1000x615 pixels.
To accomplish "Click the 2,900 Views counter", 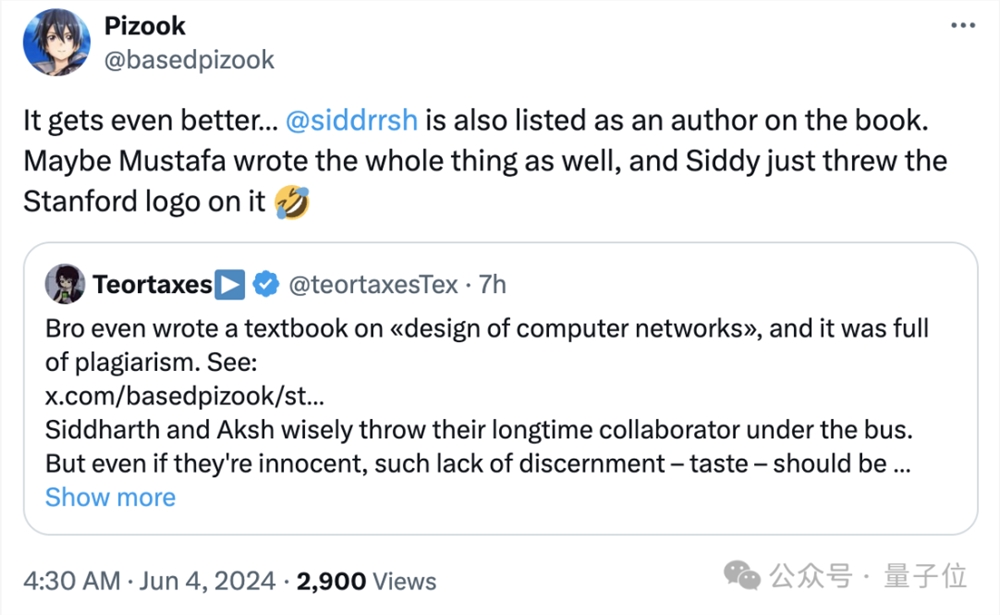I will [x=366, y=581].
